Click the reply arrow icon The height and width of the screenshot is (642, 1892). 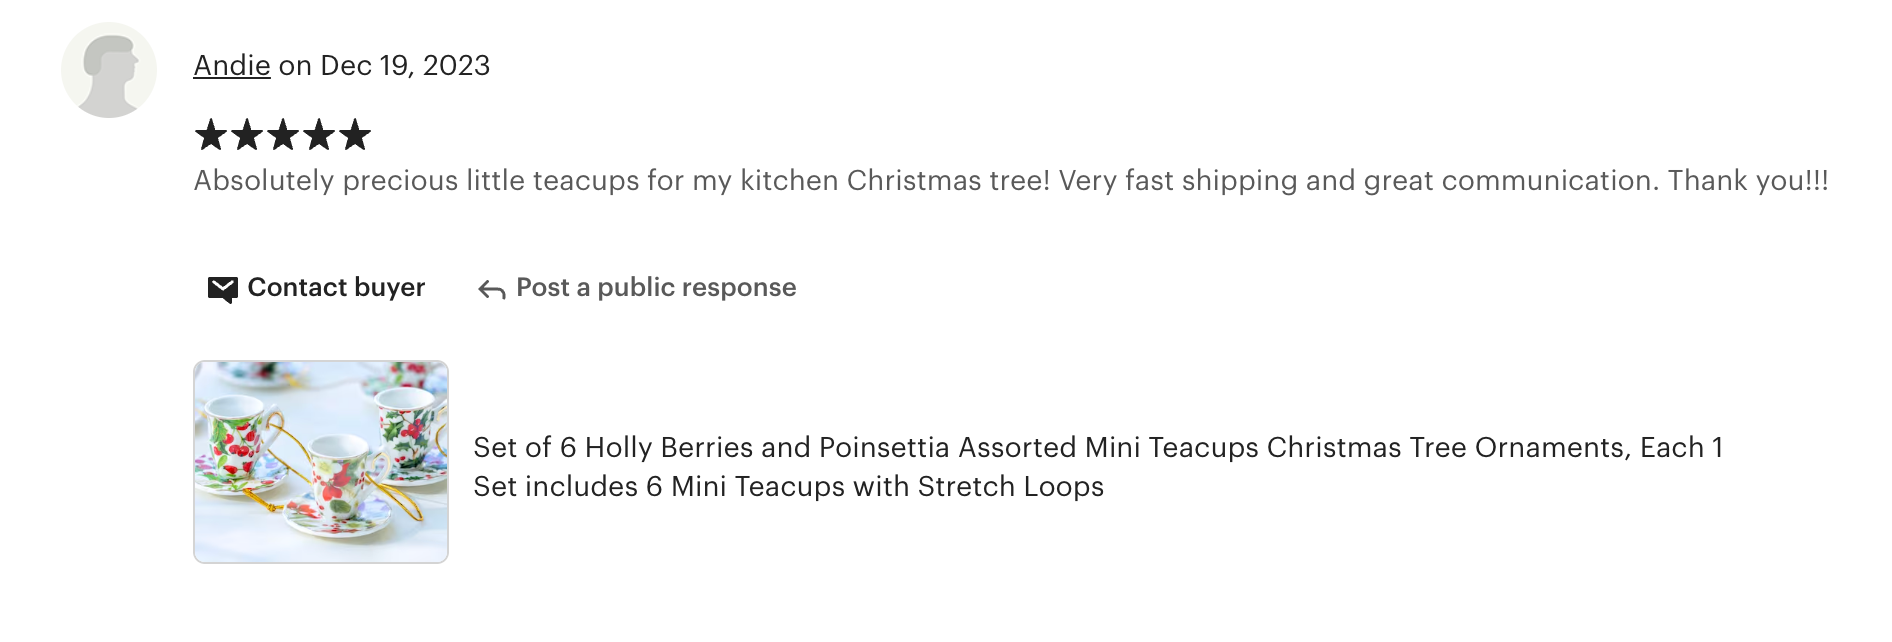(x=491, y=290)
